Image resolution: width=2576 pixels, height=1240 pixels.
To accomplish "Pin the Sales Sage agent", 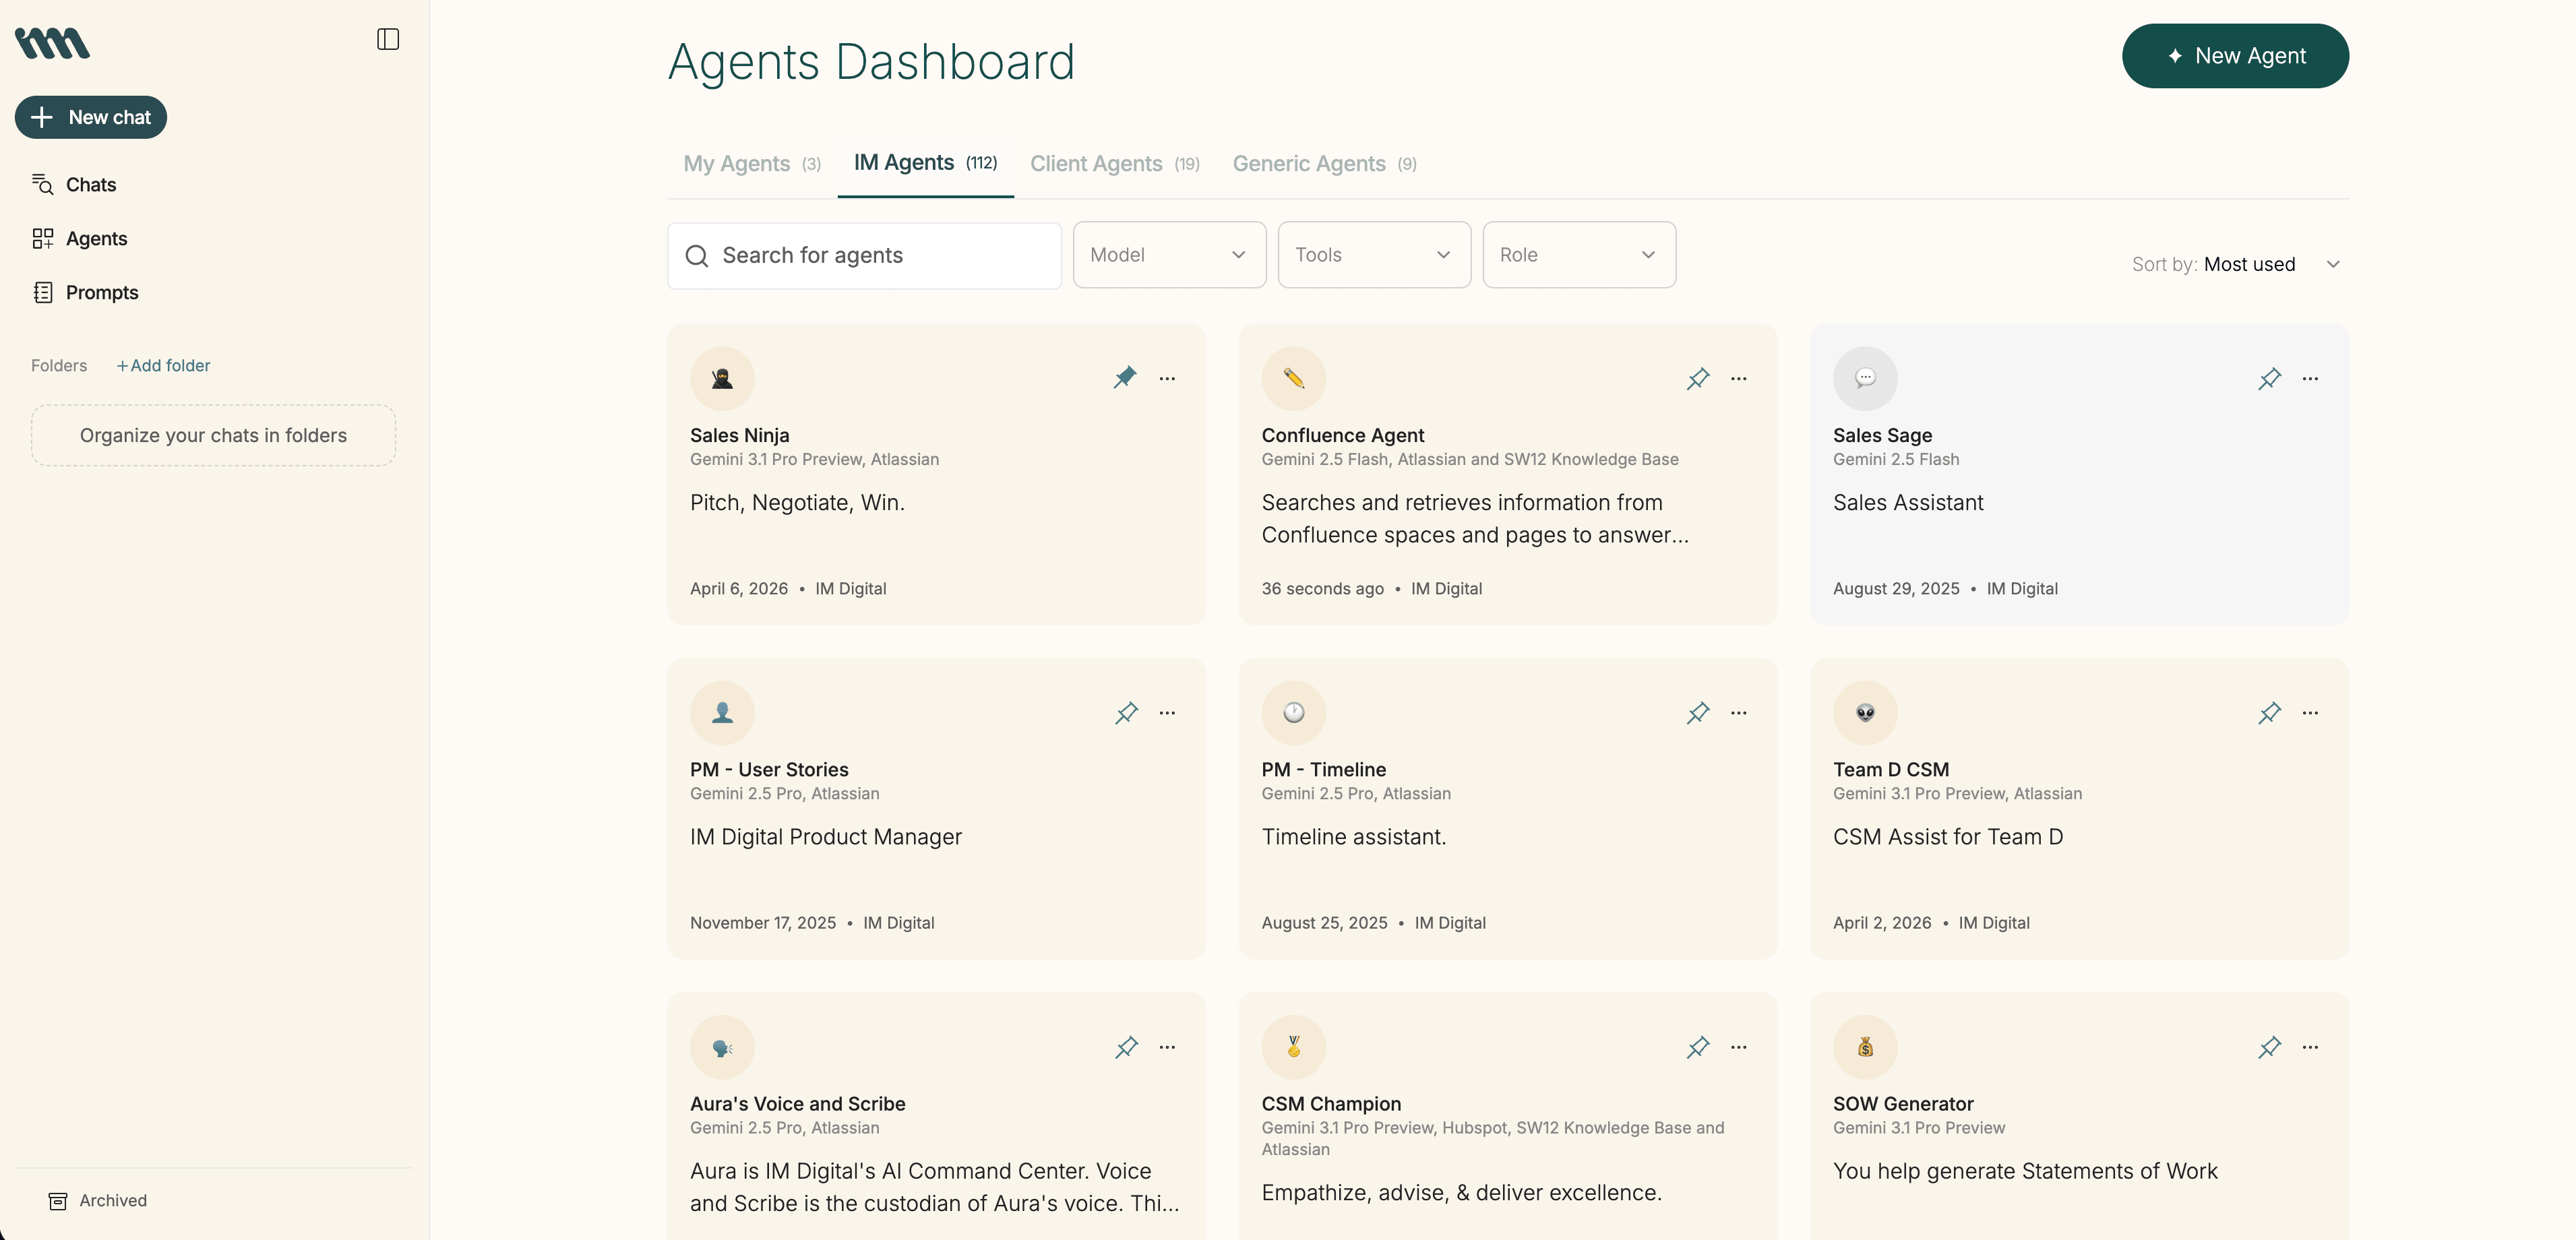I will click(2269, 378).
